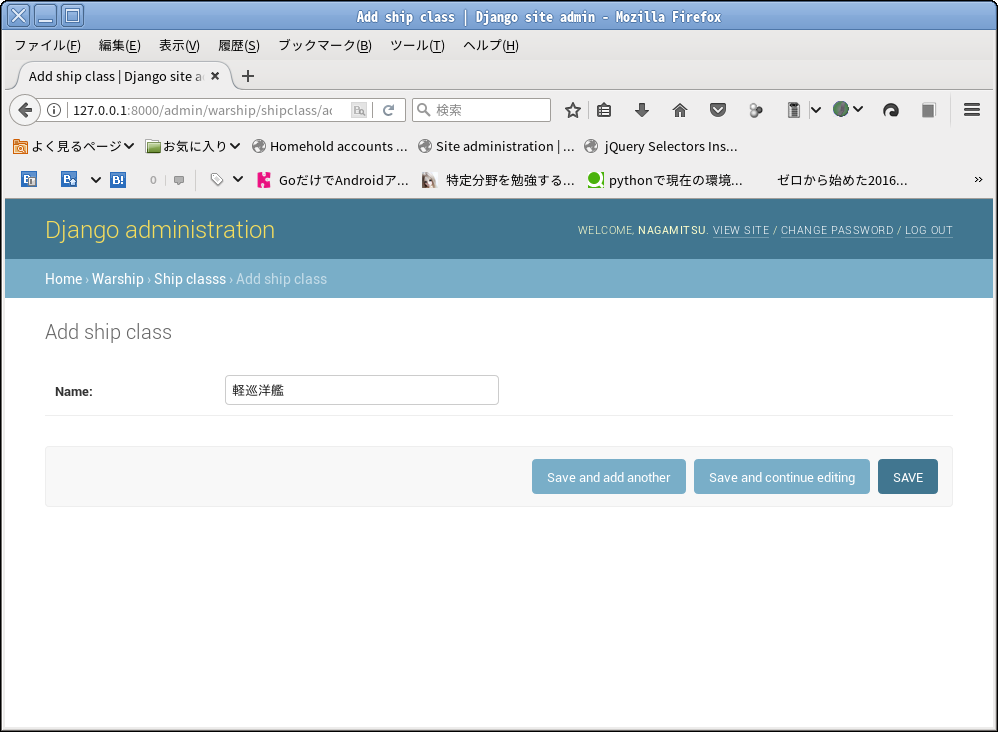Go to Home breadcrumb
Image resolution: width=998 pixels, height=732 pixels.
[x=64, y=279]
